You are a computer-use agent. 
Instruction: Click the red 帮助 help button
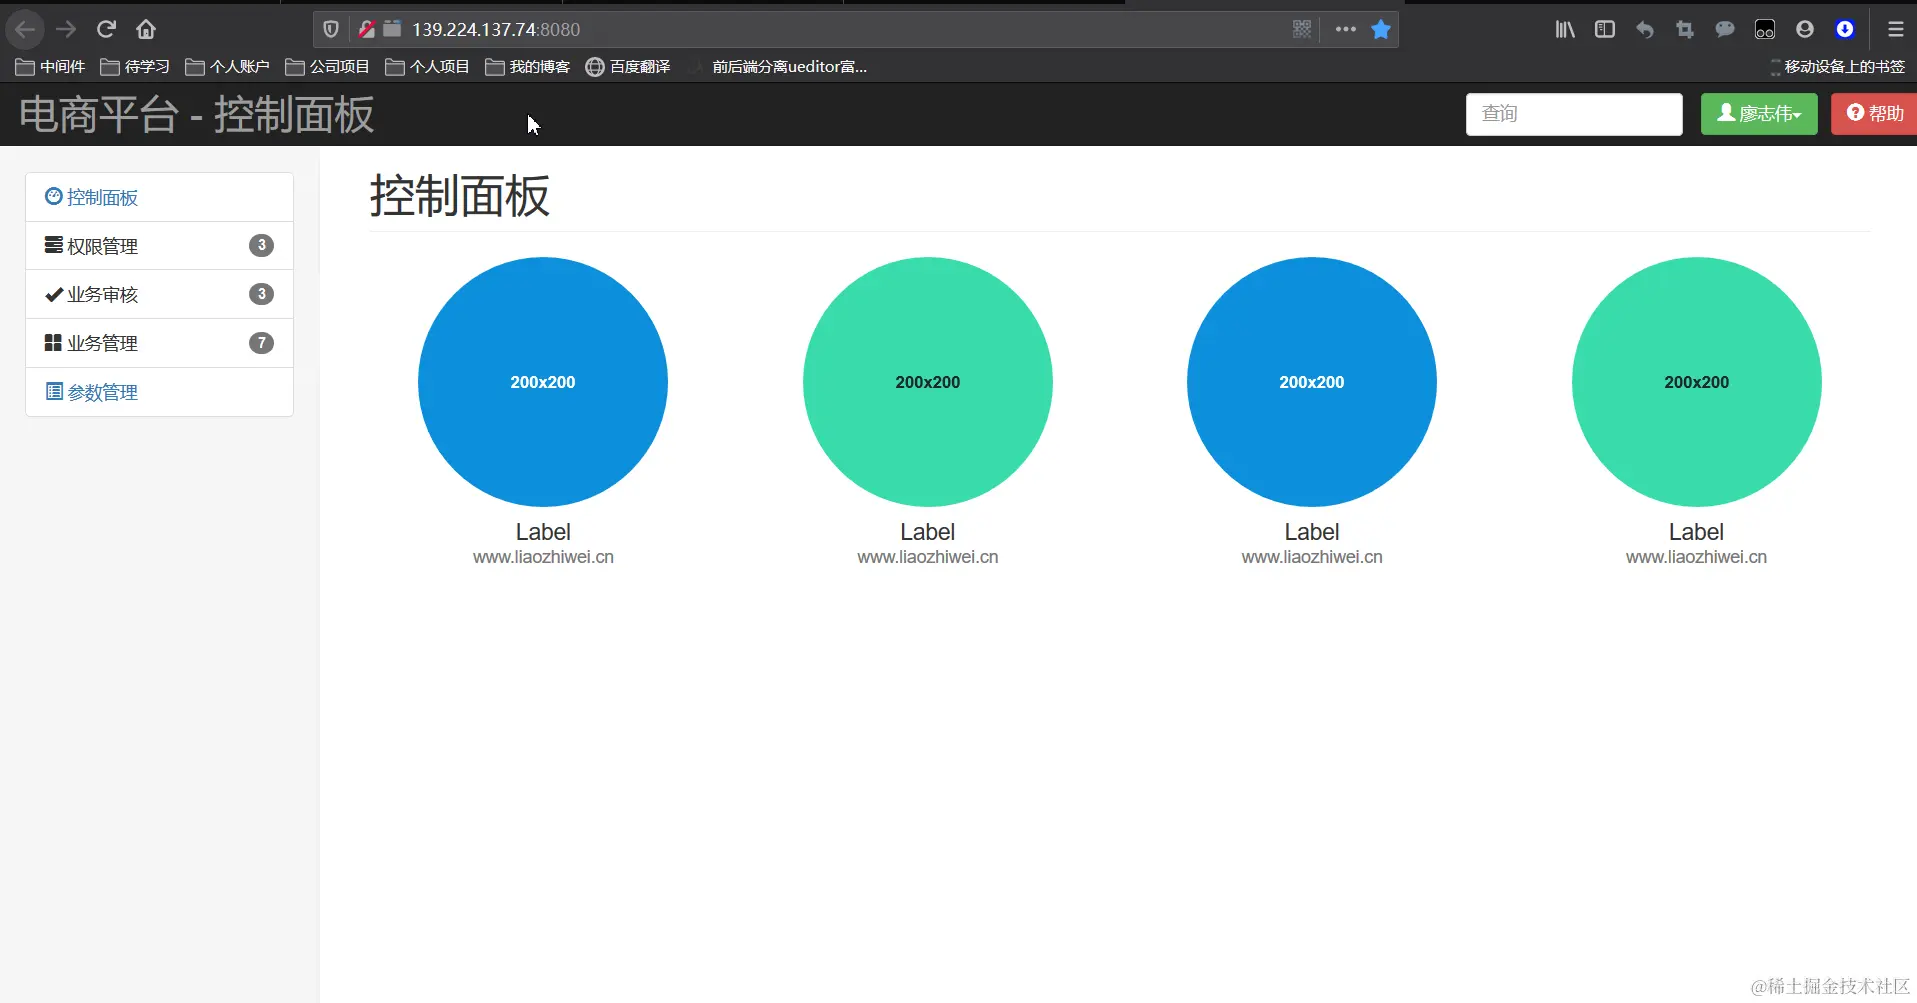pos(1874,114)
